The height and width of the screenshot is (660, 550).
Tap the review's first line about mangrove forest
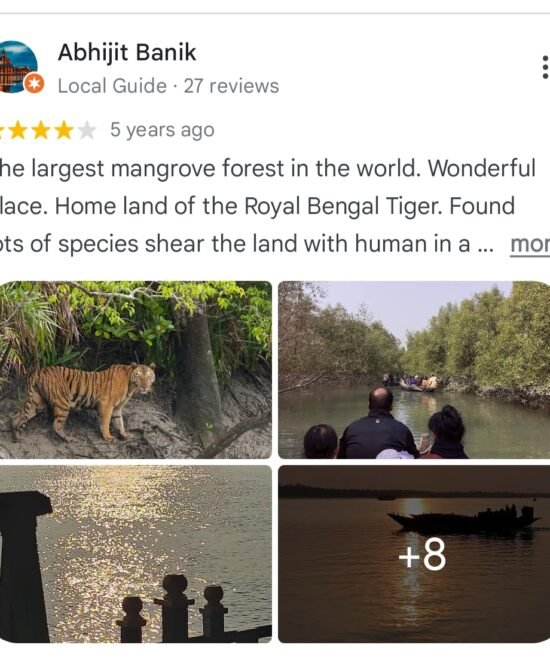coord(268,168)
